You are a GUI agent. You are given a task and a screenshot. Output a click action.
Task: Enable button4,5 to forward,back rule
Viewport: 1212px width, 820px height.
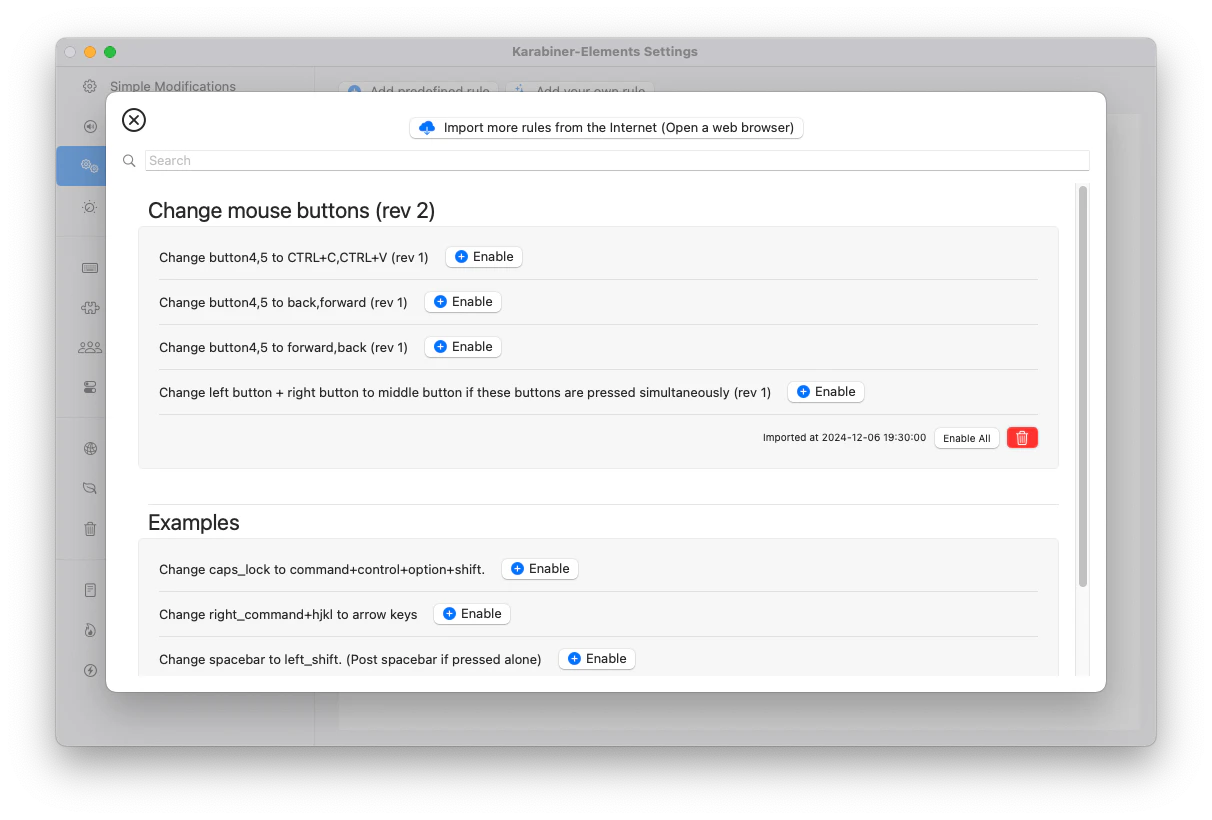[x=463, y=347]
